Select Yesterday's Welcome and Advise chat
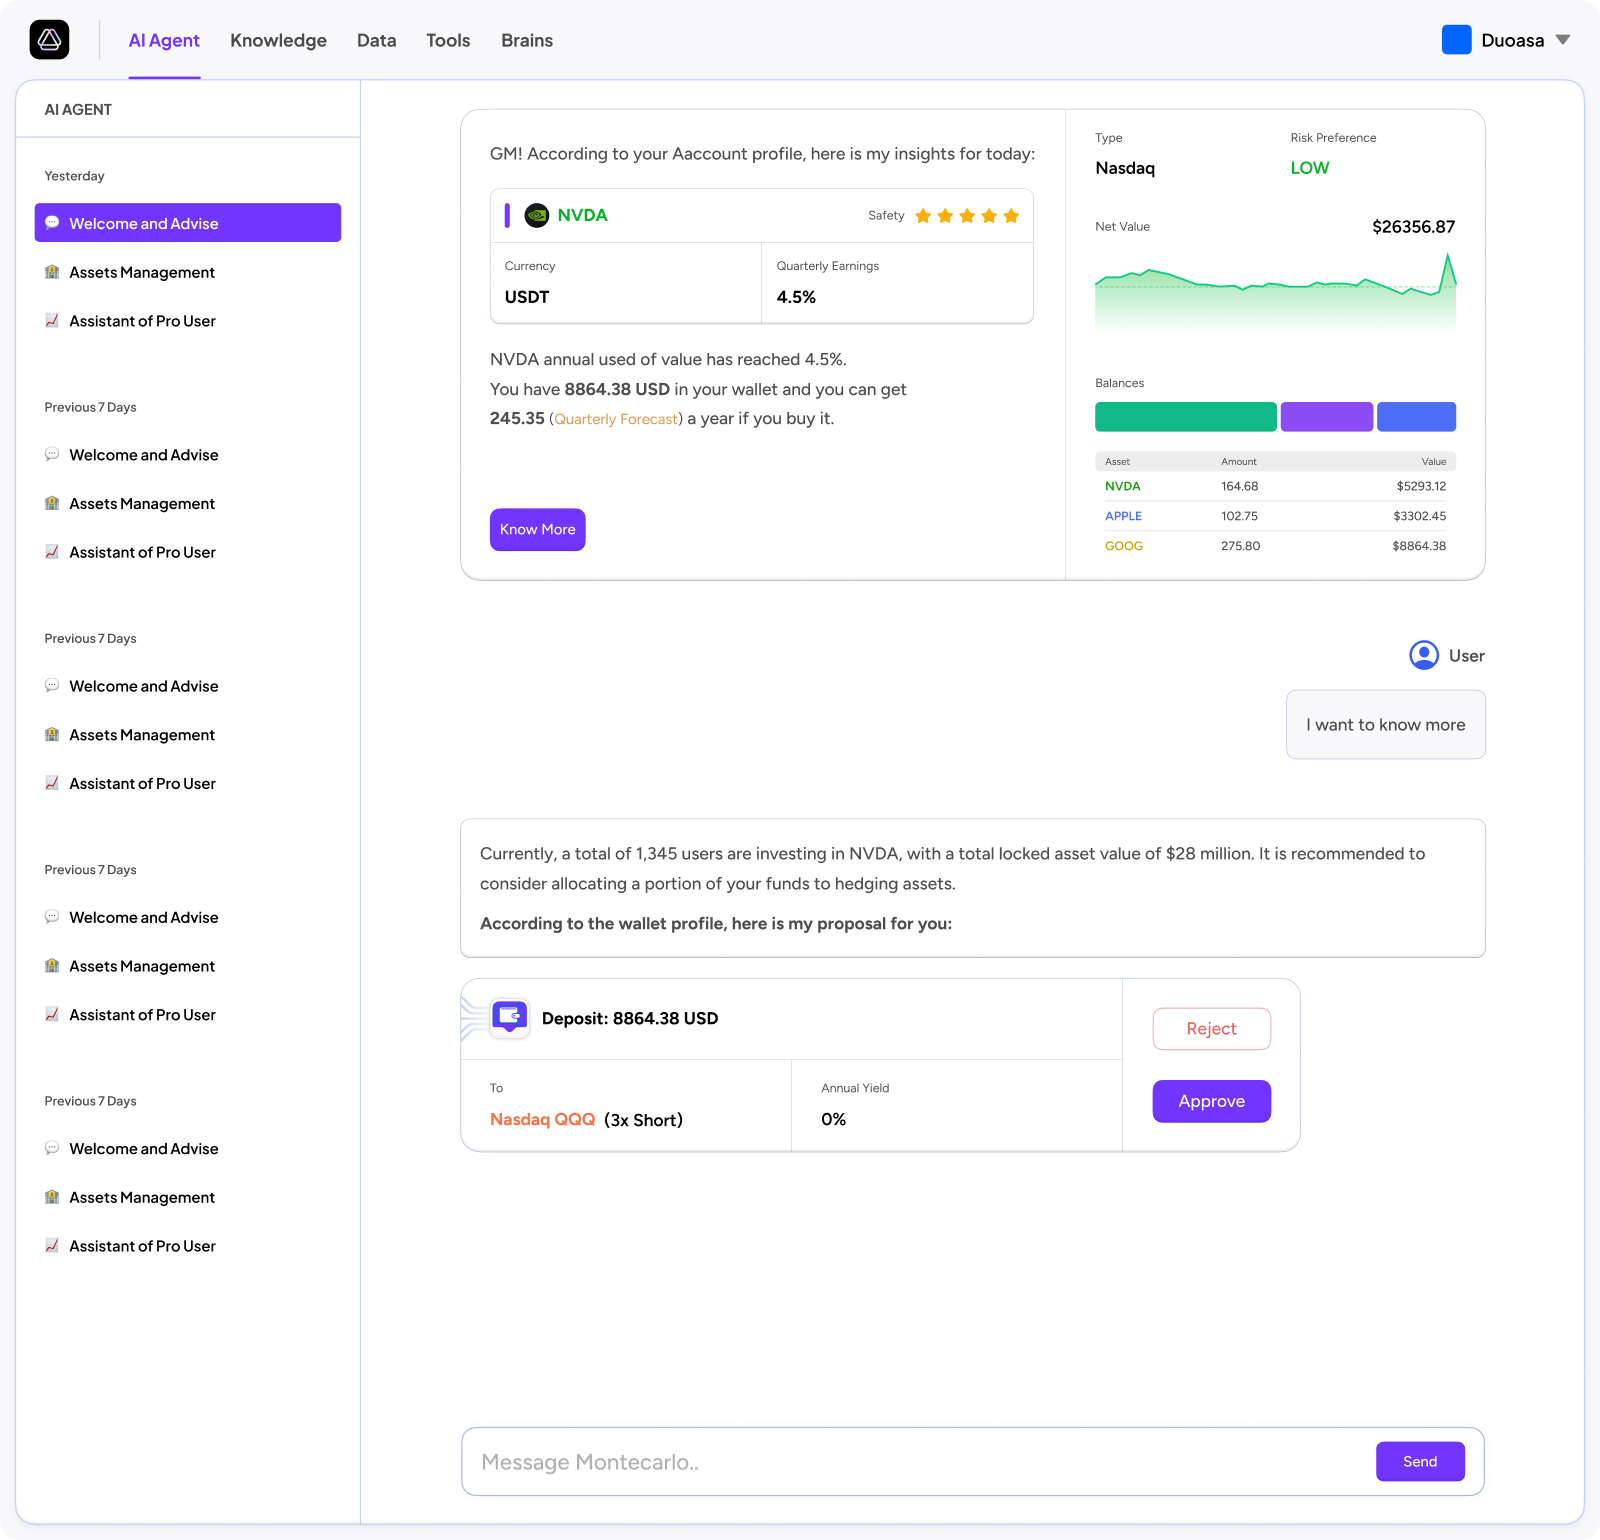1600x1540 pixels. 188,223
